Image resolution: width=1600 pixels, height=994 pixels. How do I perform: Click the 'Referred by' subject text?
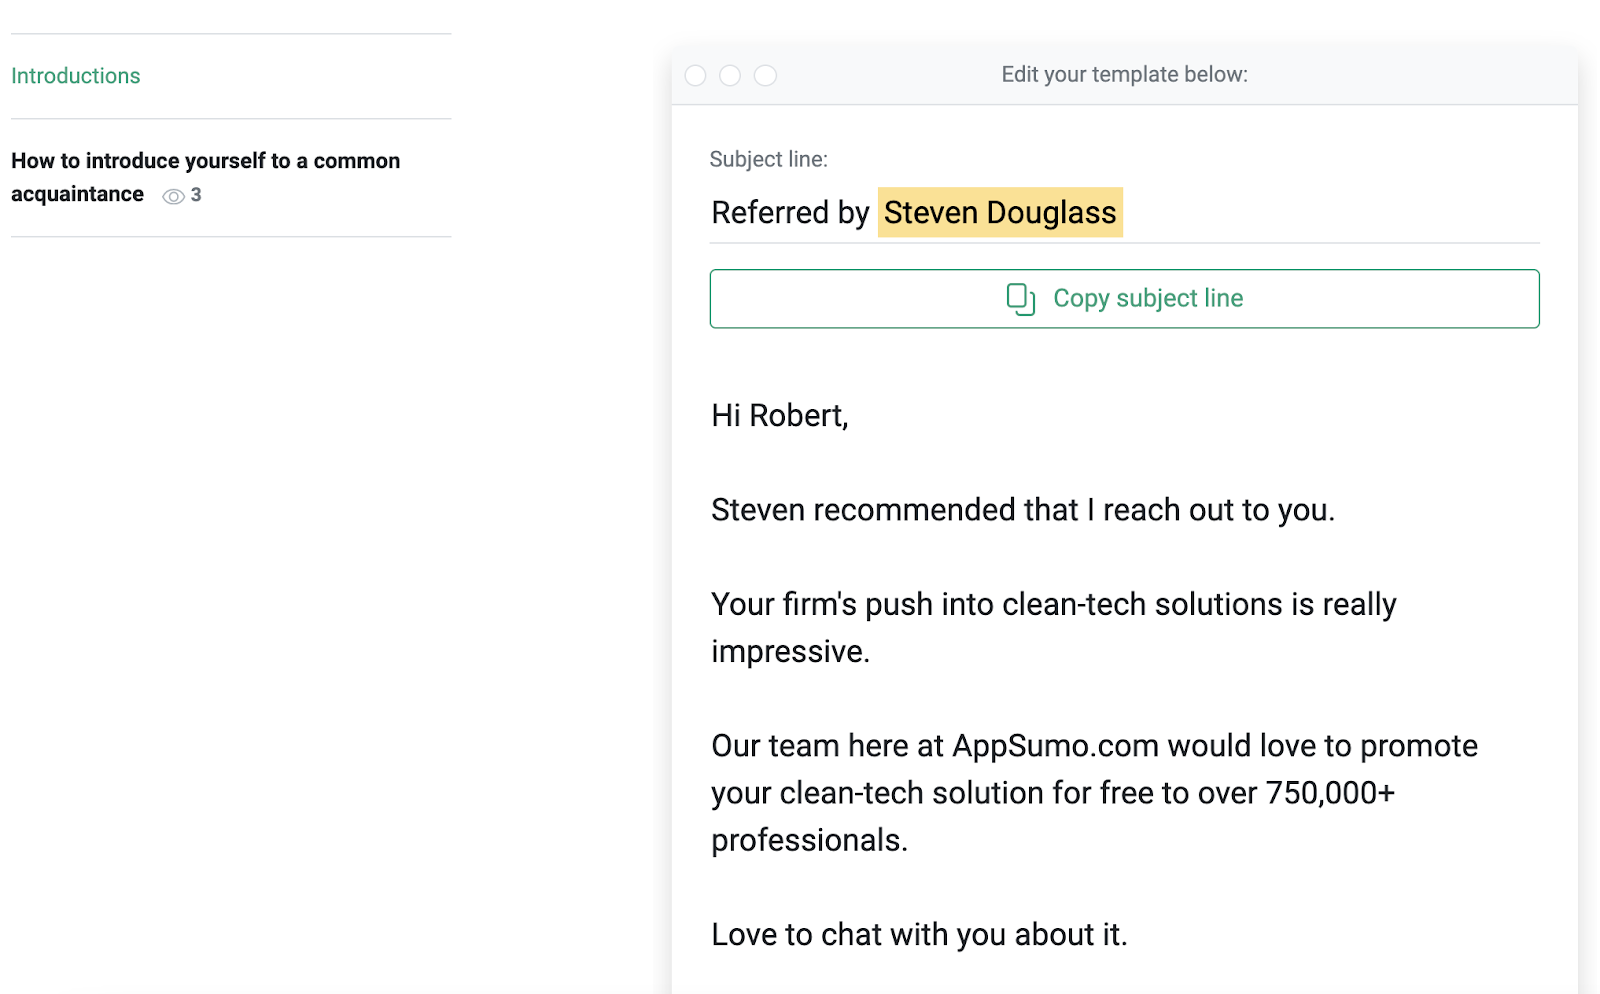[790, 213]
